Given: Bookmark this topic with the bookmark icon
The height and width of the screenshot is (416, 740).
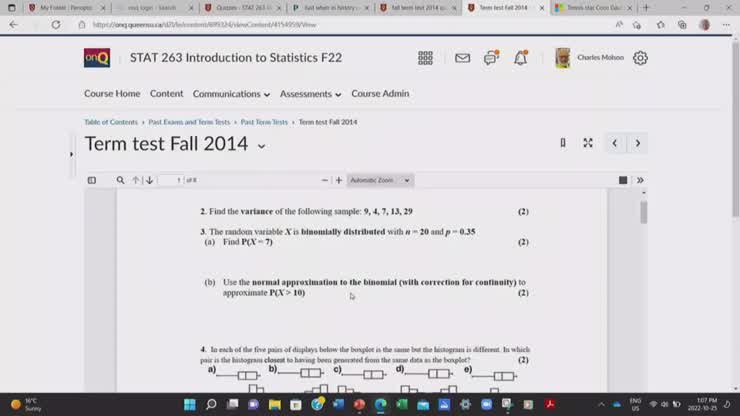Looking at the screenshot, I should tap(563, 143).
